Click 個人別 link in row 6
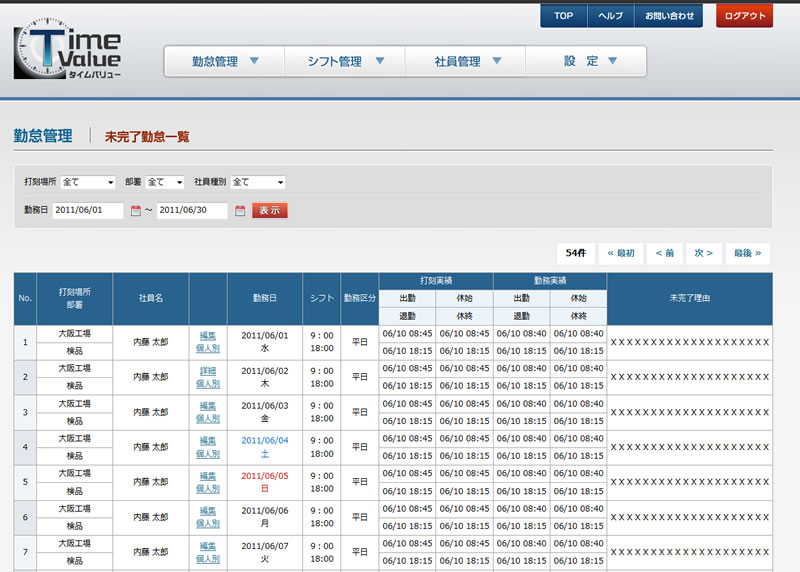This screenshot has width=800, height=572. tap(208, 524)
